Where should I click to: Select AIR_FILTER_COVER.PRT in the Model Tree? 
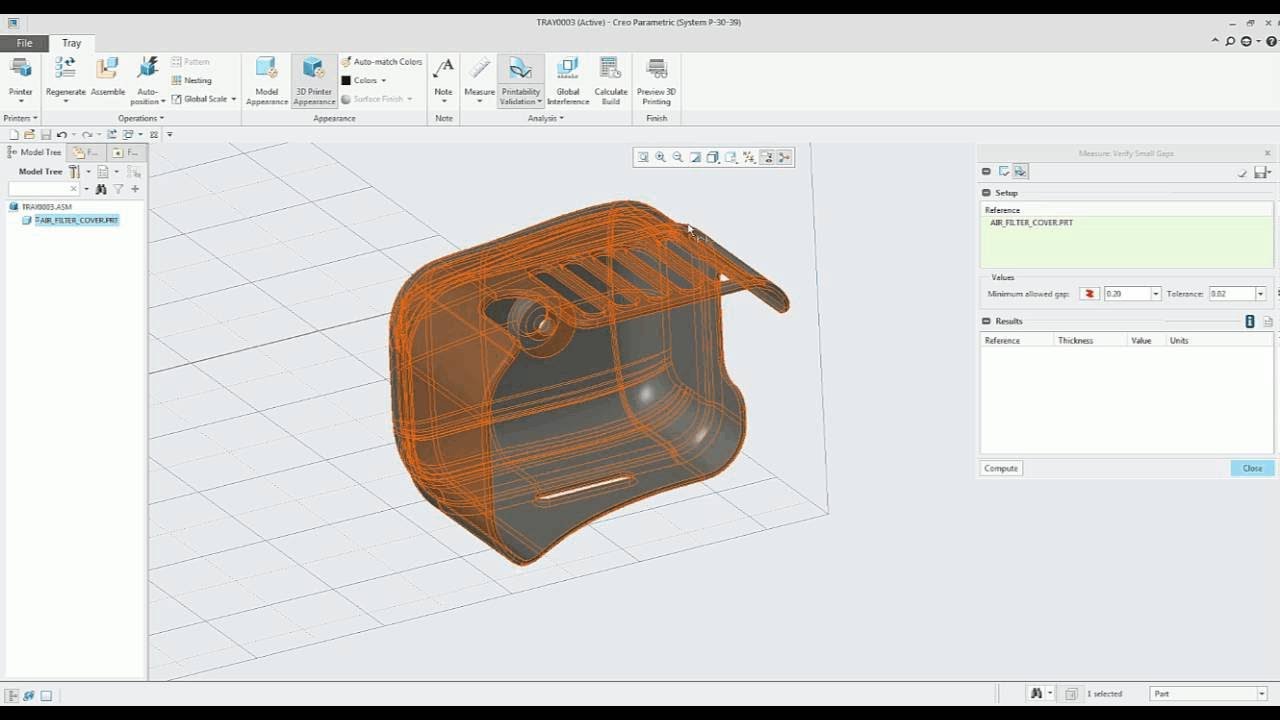pyautogui.click(x=77, y=220)
